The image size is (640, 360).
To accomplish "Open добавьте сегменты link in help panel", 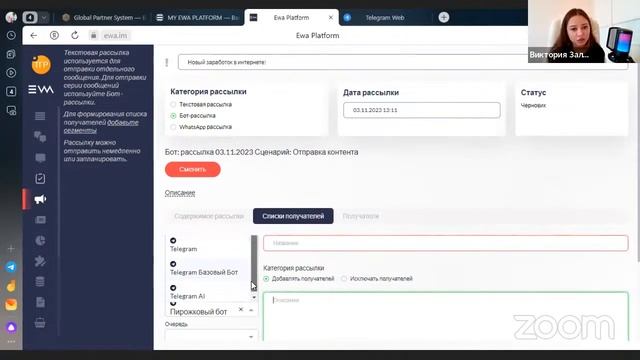I will point(101,127).
